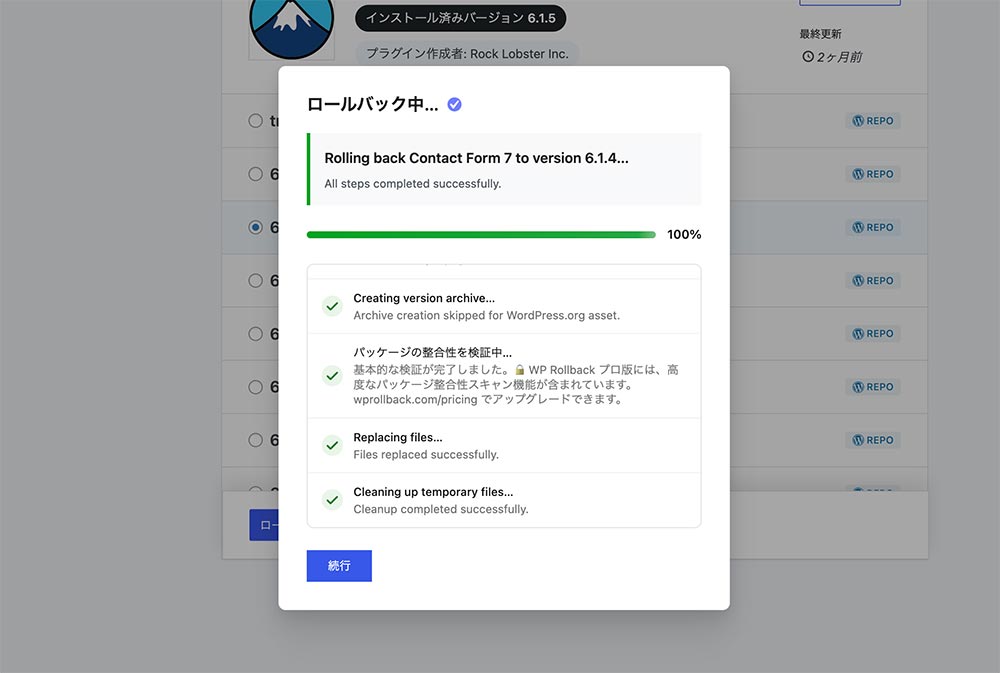Image resolution: width=1000 pixels, height=673 pixels.
Task: Click the パッケージの整合性を検証中 checkmark icon
Action: tap(332, 376)
